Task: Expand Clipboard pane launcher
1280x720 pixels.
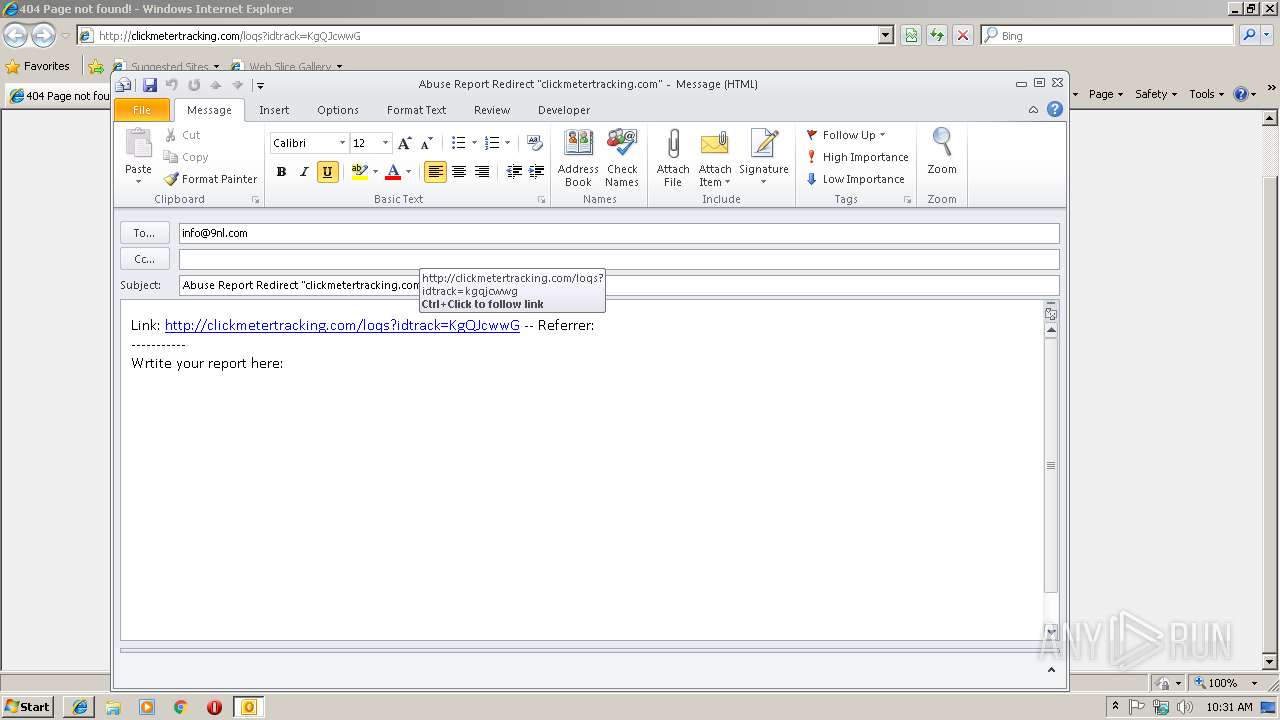Action: (x=256, y=200)
